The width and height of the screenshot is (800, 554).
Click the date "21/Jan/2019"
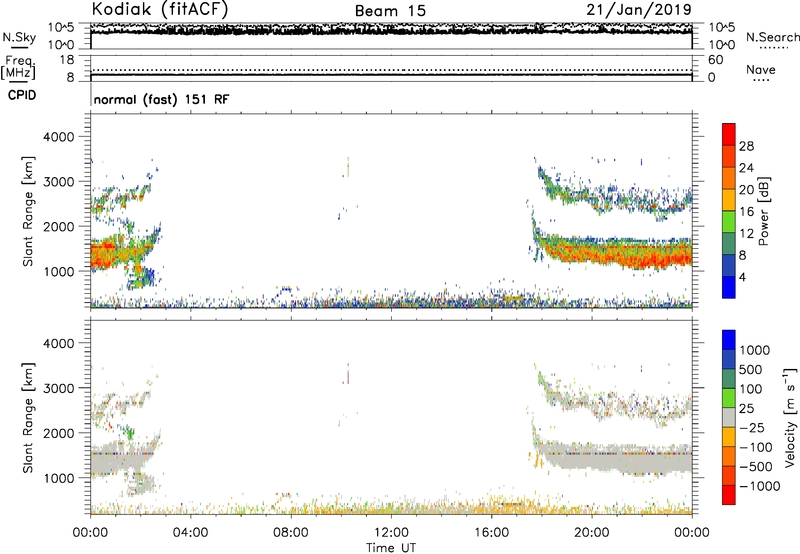click(639, 10)
